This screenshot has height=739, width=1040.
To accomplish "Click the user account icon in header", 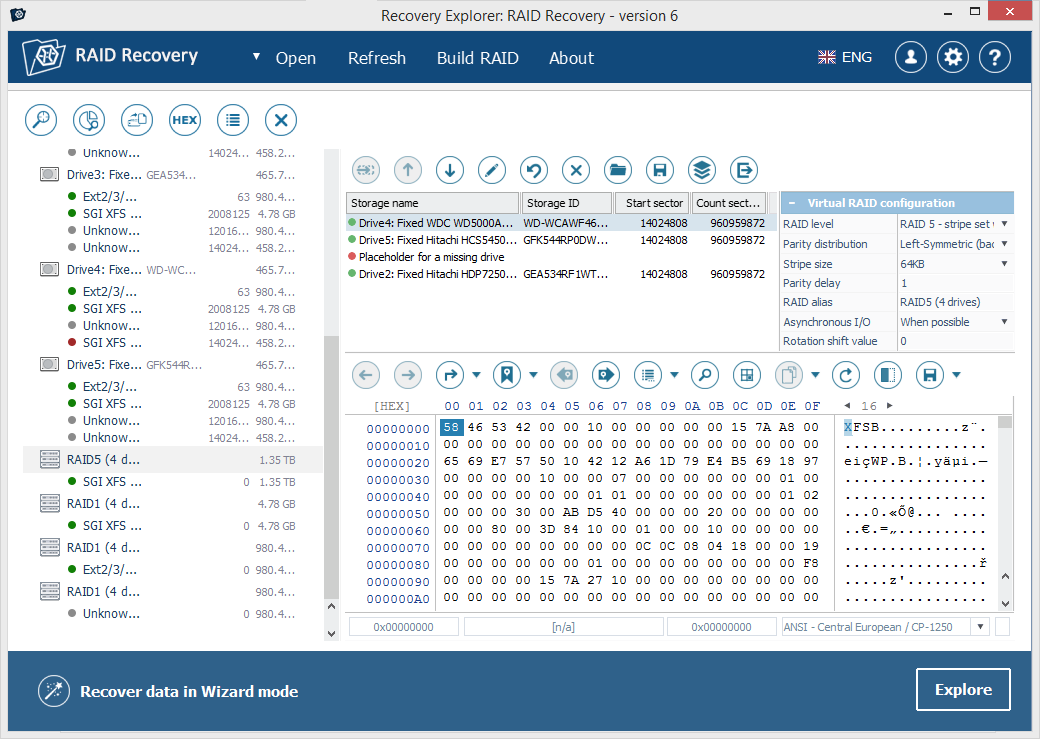I will click(x=911, y=57).
